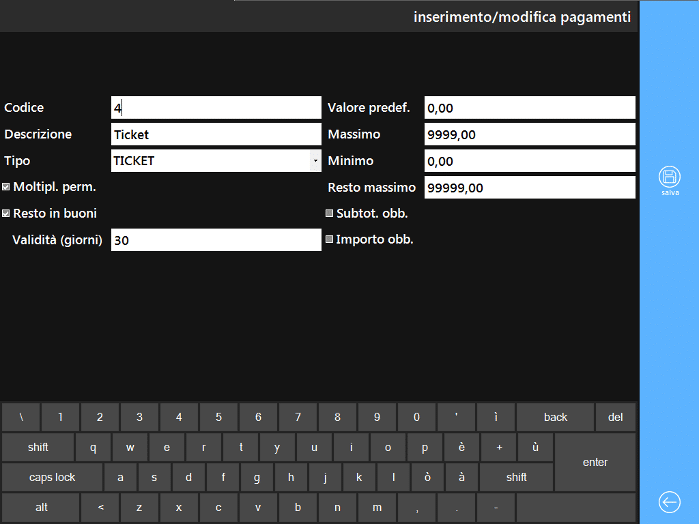This screenshot has height=524, width=700.
Task: Tap the f key
Action: [223, 477]
